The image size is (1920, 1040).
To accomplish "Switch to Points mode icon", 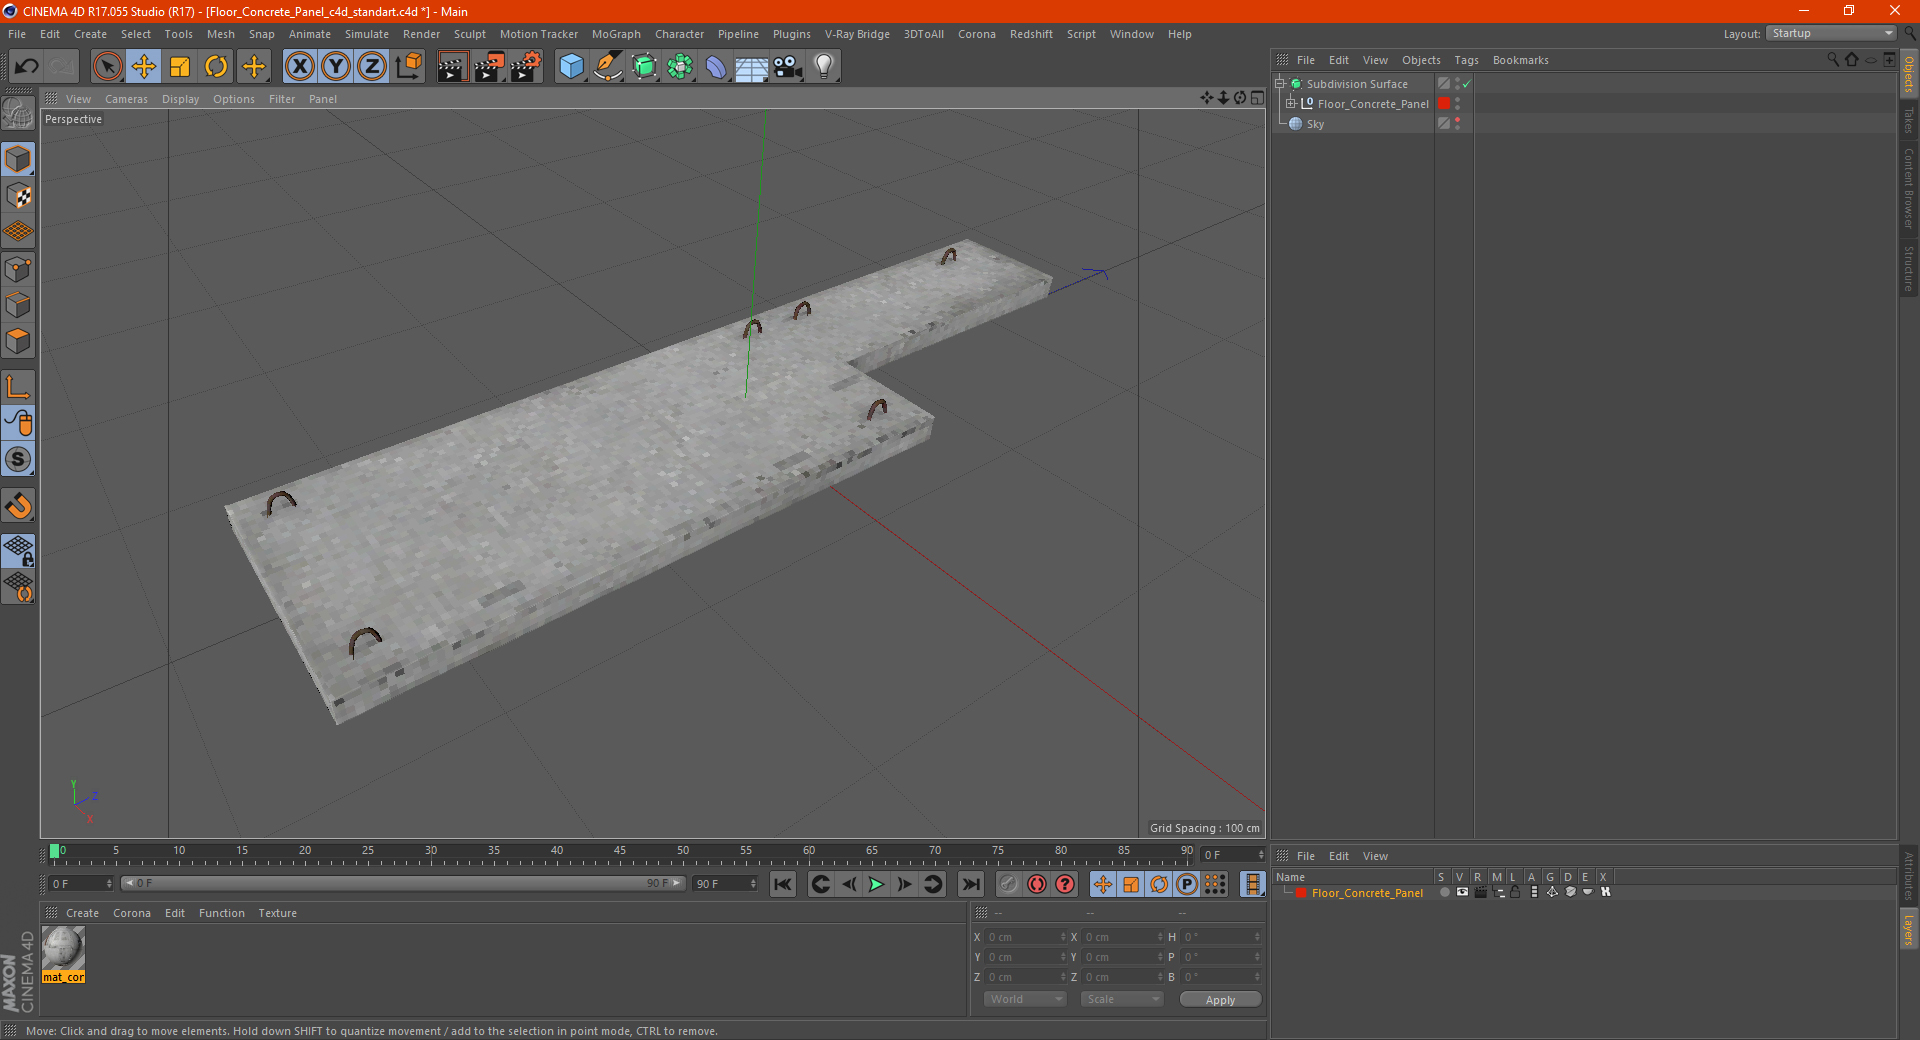I will coord(19,269).
